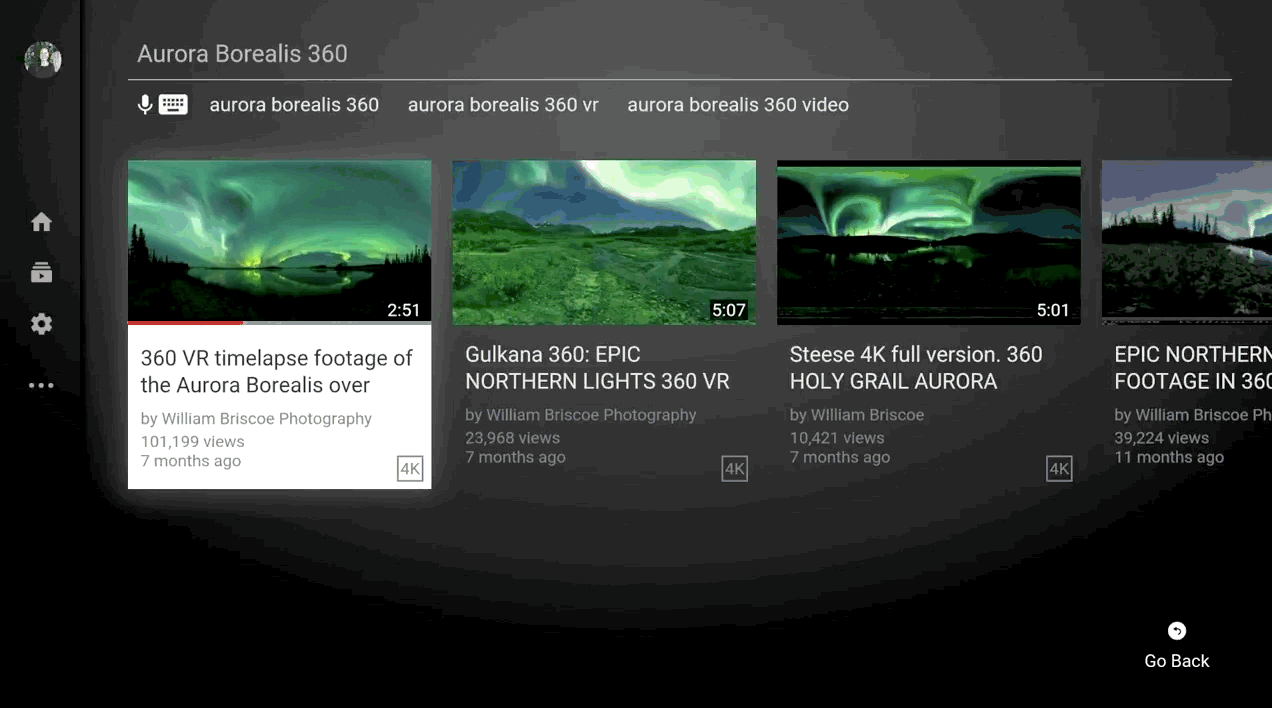Click '11 months ago' text

1169,457
